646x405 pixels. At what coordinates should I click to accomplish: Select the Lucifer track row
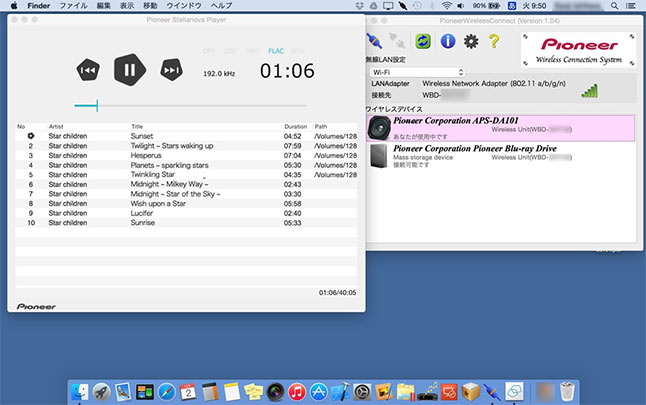tap(186, 213)
